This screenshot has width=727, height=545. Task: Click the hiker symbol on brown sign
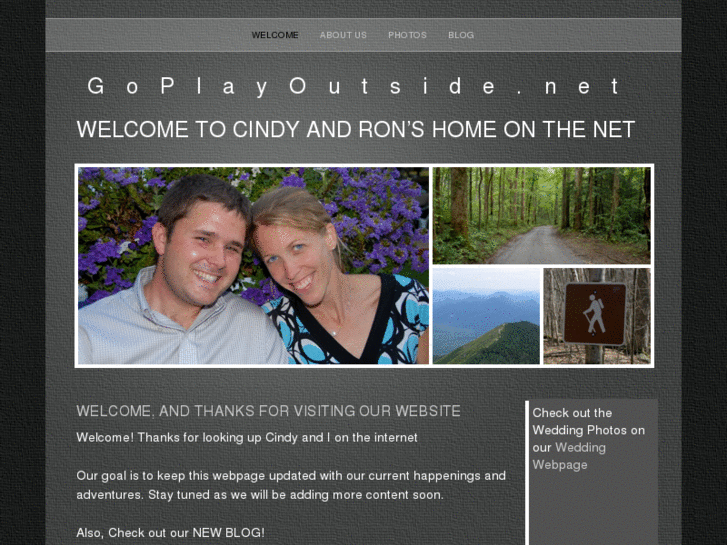point(594,314)
